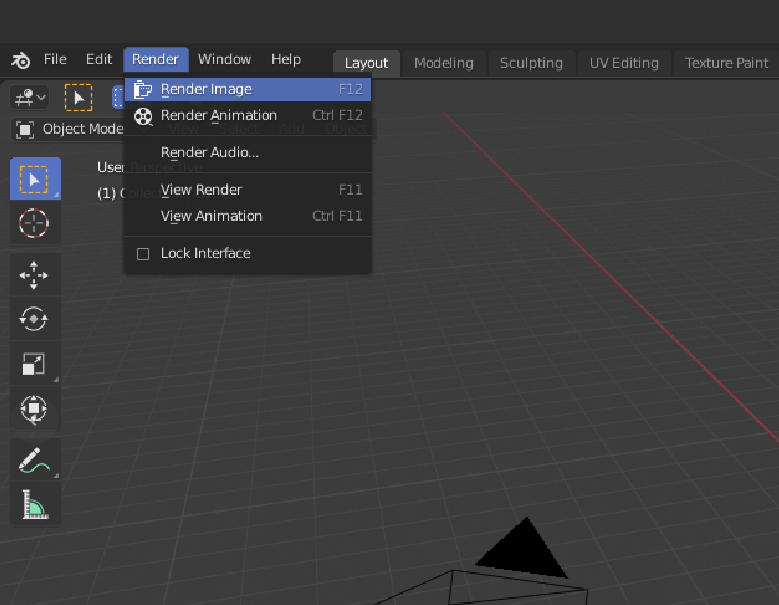Switch to the Sculpting workspace tab

click(531, 63)
